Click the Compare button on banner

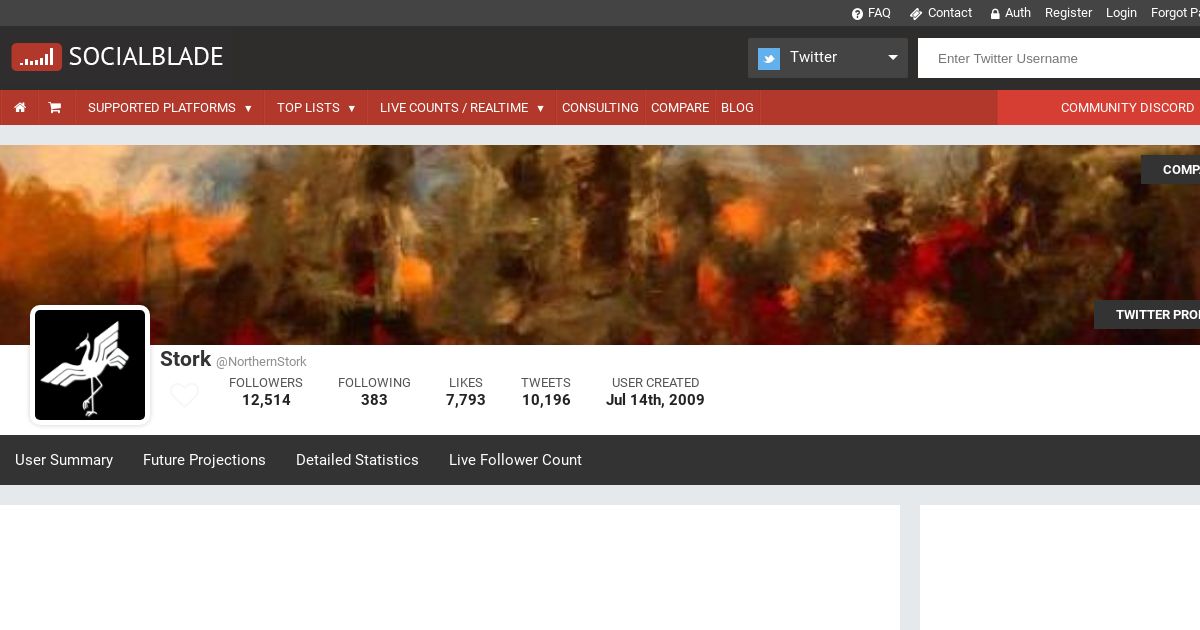tap(1171, 169)
